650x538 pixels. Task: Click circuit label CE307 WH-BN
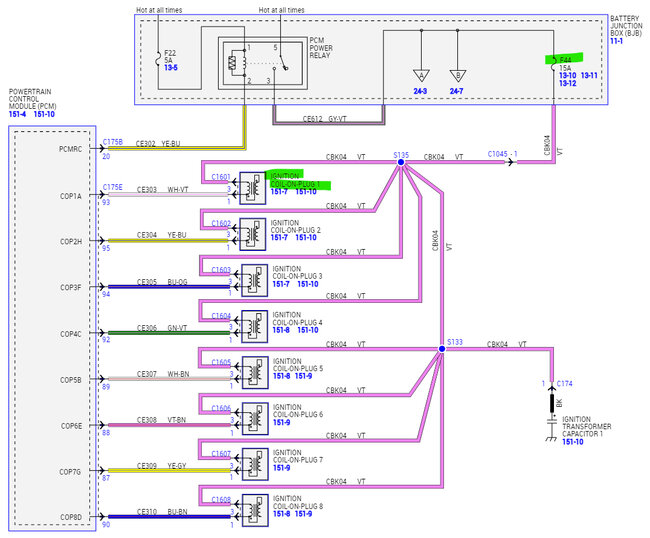(163, 374)
